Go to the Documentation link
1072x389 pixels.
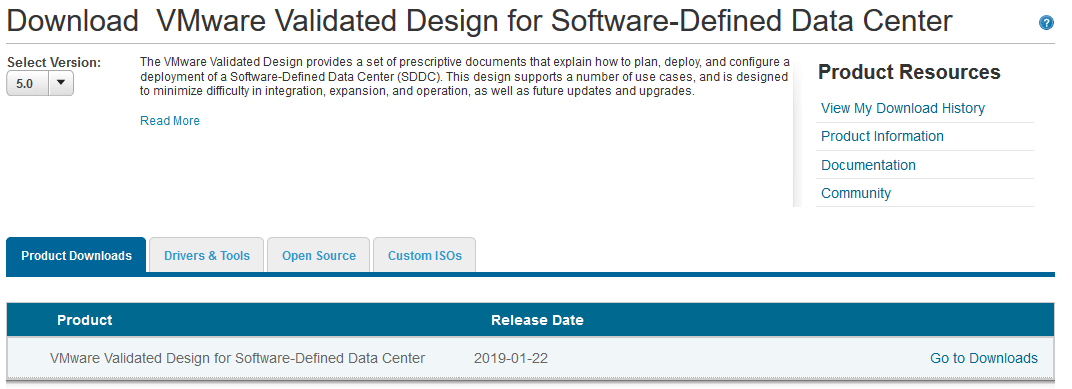868,165
